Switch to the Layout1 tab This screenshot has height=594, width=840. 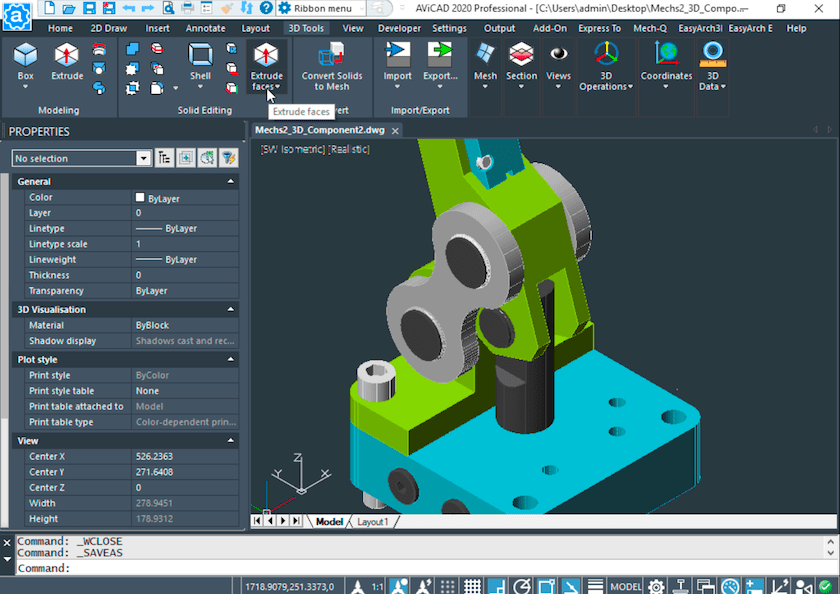372,521
